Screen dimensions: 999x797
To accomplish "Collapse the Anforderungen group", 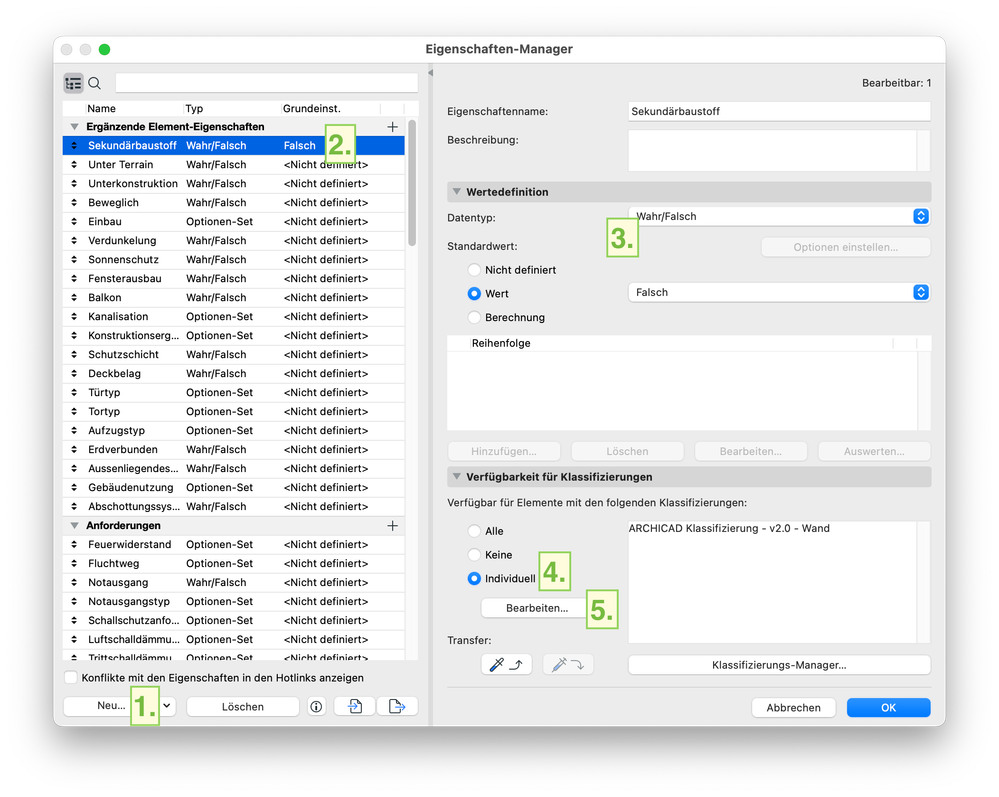I will 75,526.
